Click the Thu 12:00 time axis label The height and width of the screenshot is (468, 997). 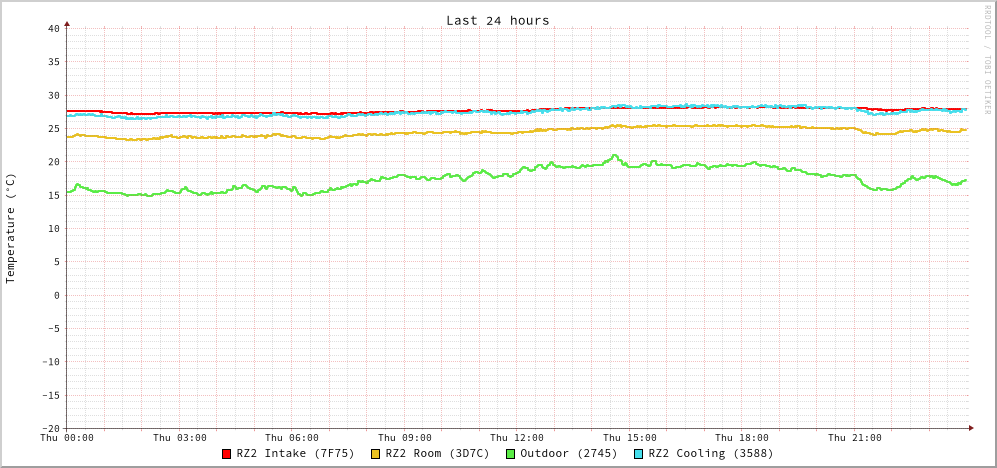tap(517, 438)
